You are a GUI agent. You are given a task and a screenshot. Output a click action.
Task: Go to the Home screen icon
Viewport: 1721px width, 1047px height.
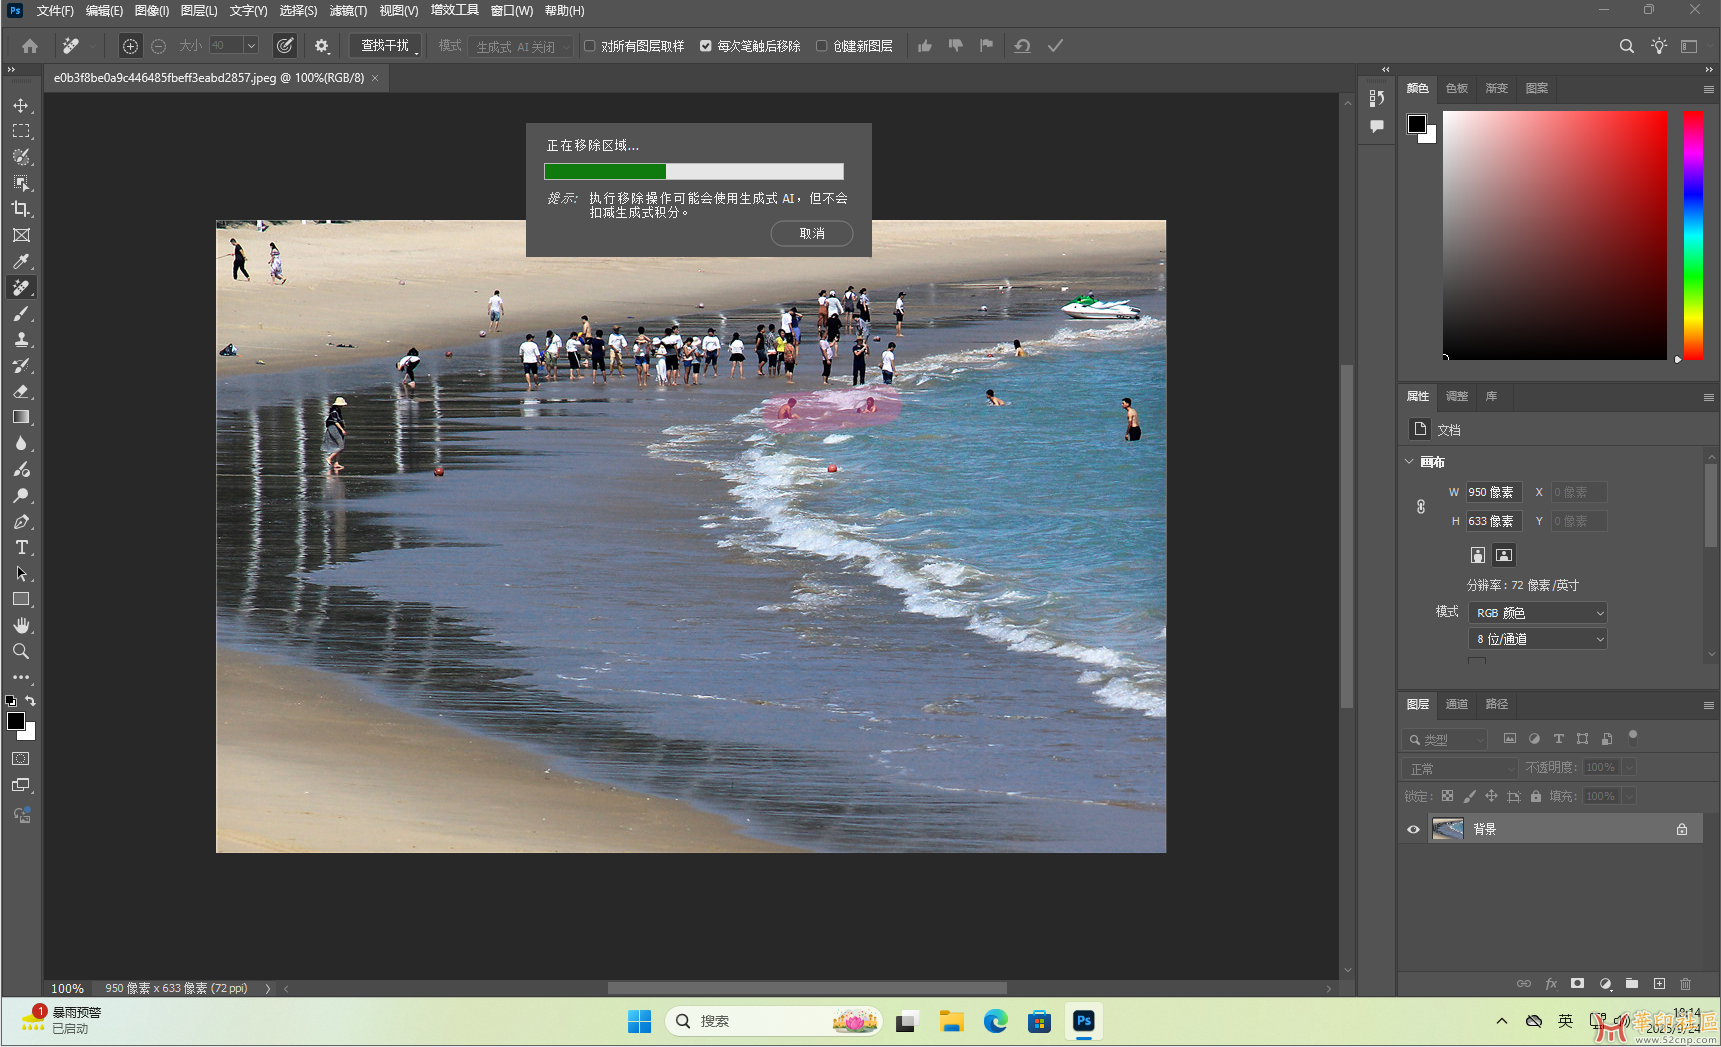pyautogui.click(x=30, y=46)
